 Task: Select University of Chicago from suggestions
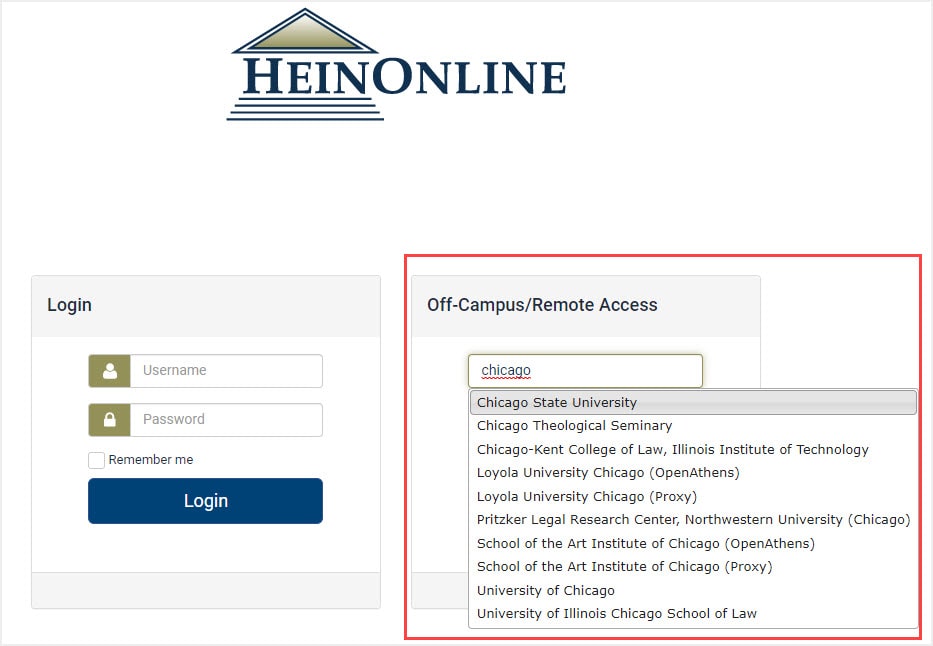pyautogui.click(x=693, y=591)
